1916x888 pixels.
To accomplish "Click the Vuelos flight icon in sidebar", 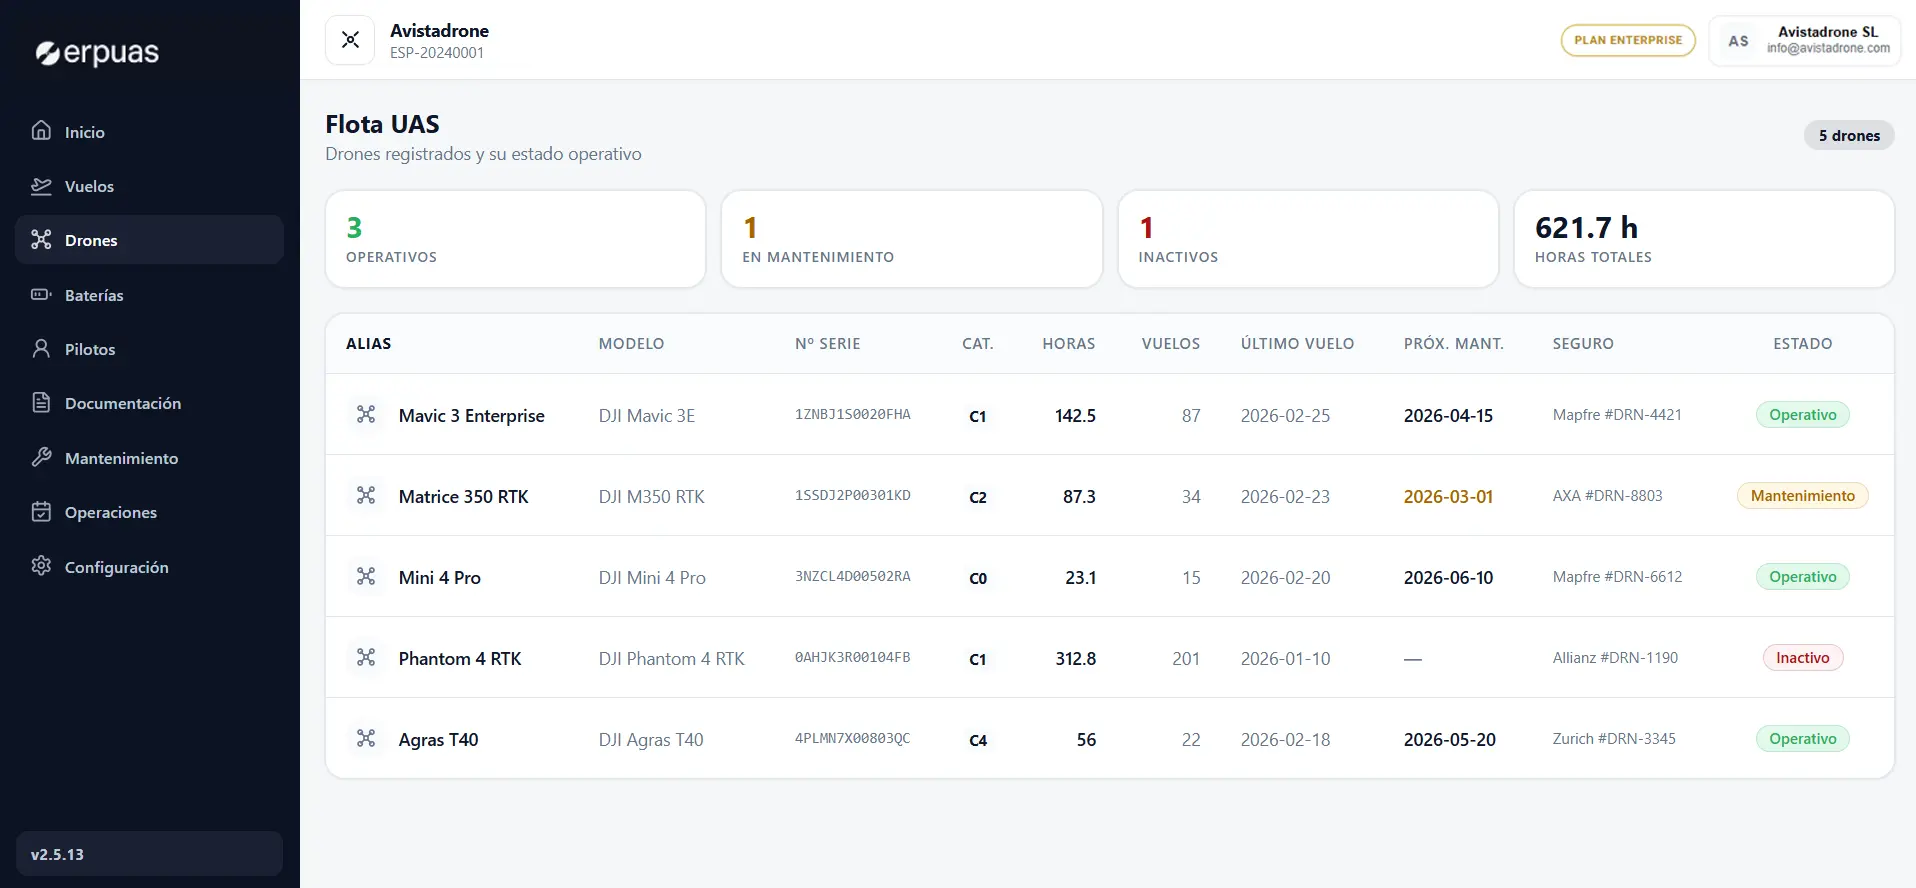I will [x=41, y=186].
